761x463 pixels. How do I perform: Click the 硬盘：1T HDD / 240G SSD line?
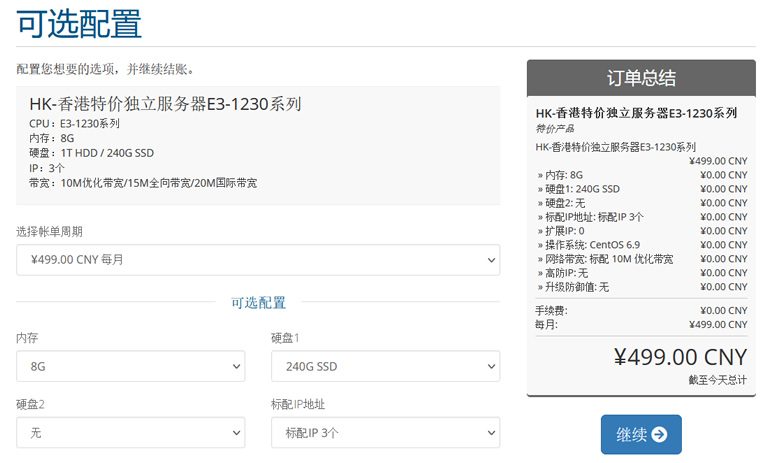pos(91,153)
